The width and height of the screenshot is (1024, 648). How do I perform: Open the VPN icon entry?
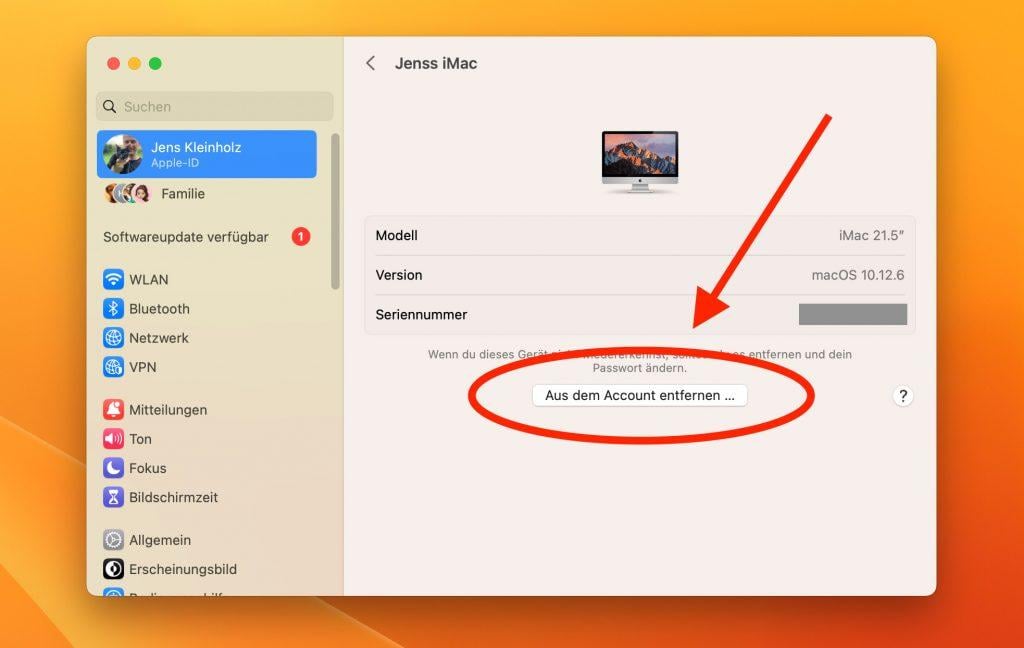tap(113, 367)
